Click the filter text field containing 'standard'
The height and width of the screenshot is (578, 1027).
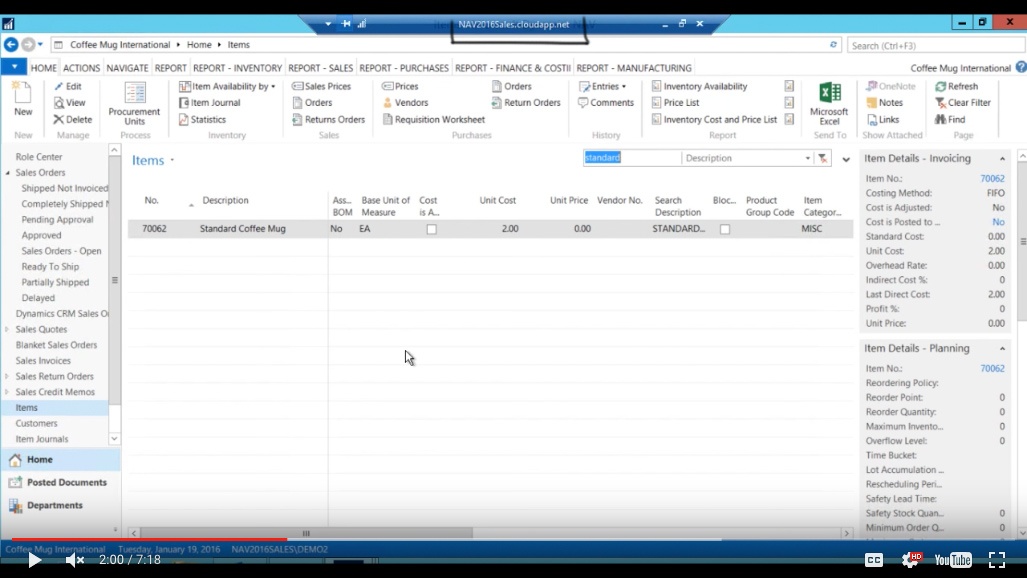pyautogui.click(x=631, y=158)
